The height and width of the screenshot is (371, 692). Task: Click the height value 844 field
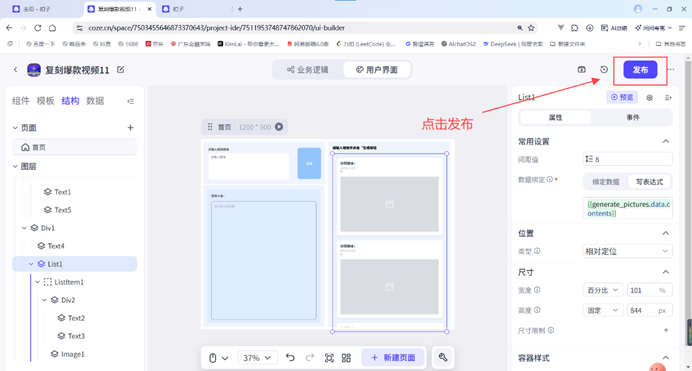(x=649, y=311)
